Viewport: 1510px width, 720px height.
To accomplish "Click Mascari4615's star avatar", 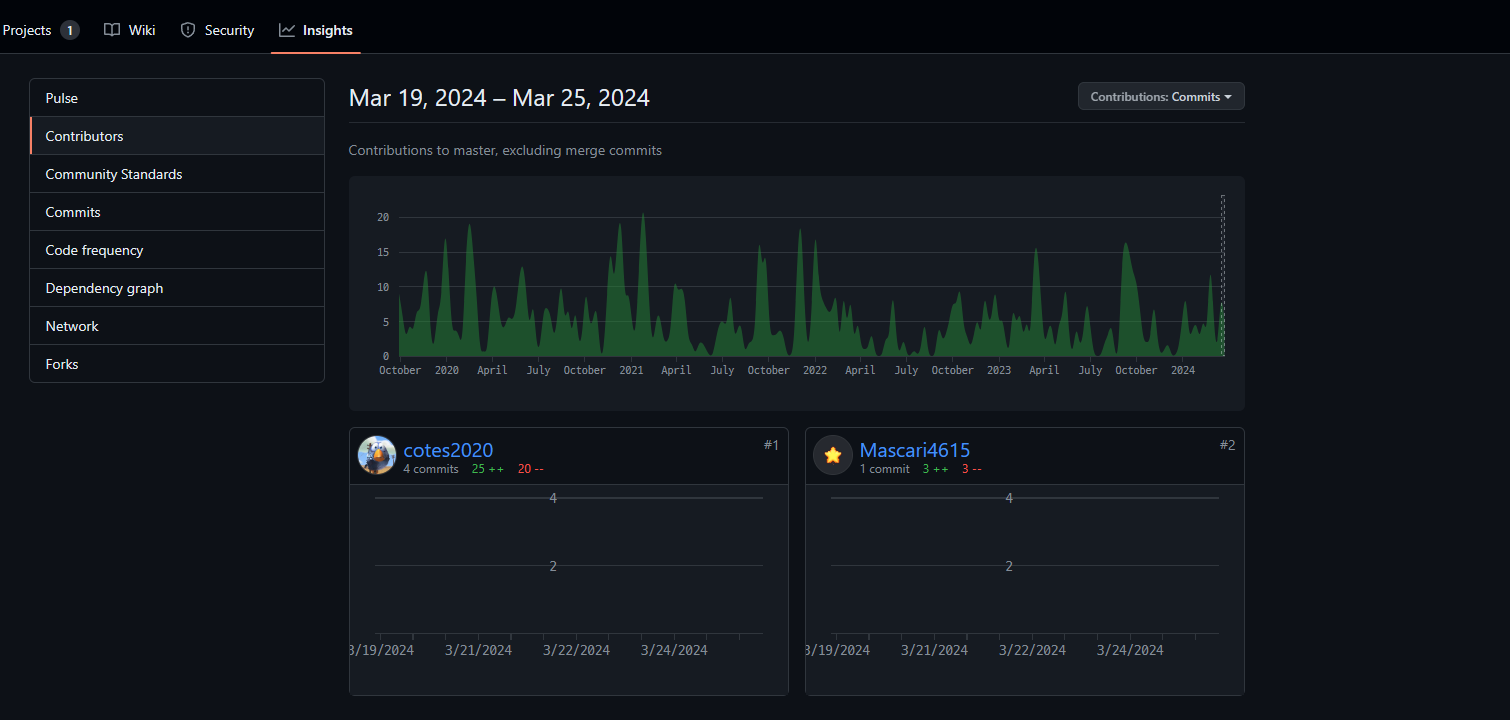I will [x=833, y=455].
